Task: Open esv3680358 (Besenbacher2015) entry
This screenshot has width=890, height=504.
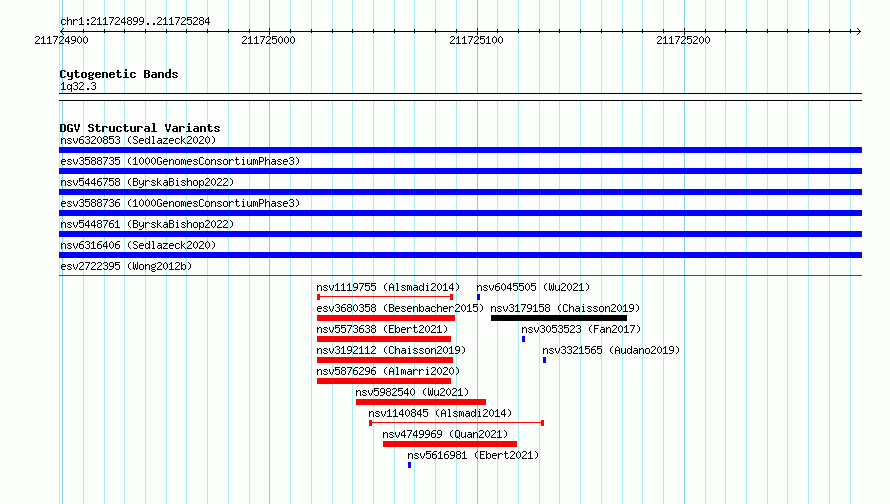Action: click(x=400, y=308)
